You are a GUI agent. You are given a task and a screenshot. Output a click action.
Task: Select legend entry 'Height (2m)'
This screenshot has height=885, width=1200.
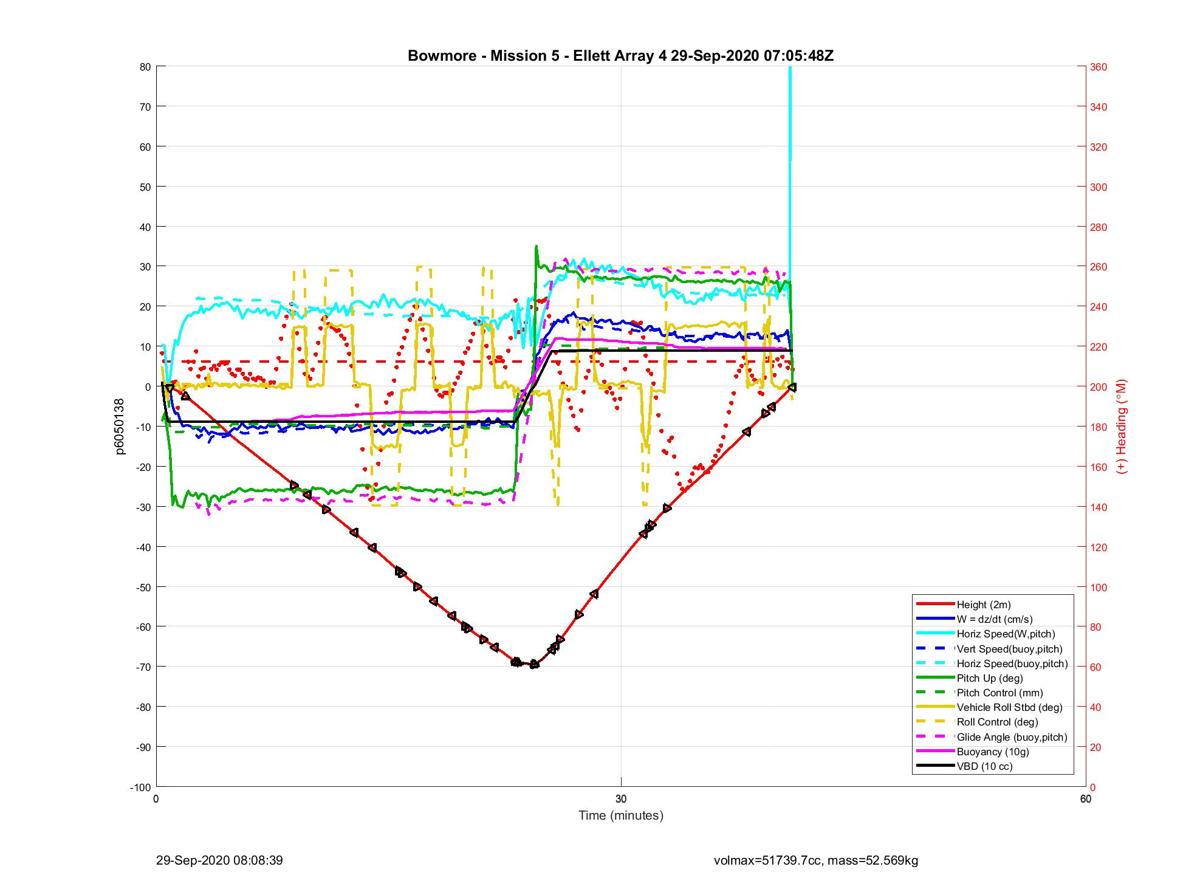coord(985,605)
